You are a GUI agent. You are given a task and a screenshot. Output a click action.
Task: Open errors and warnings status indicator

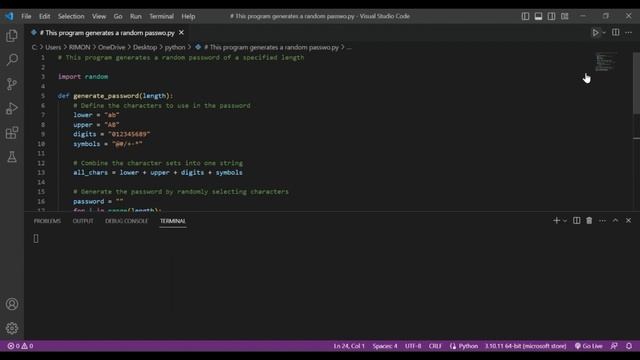pyautogui.click(x=20, y=346)
